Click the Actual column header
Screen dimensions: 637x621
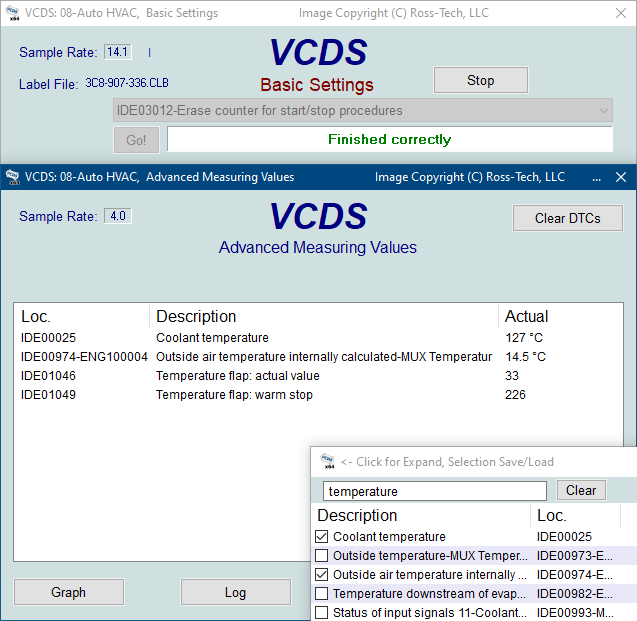(x=526, y=316)
